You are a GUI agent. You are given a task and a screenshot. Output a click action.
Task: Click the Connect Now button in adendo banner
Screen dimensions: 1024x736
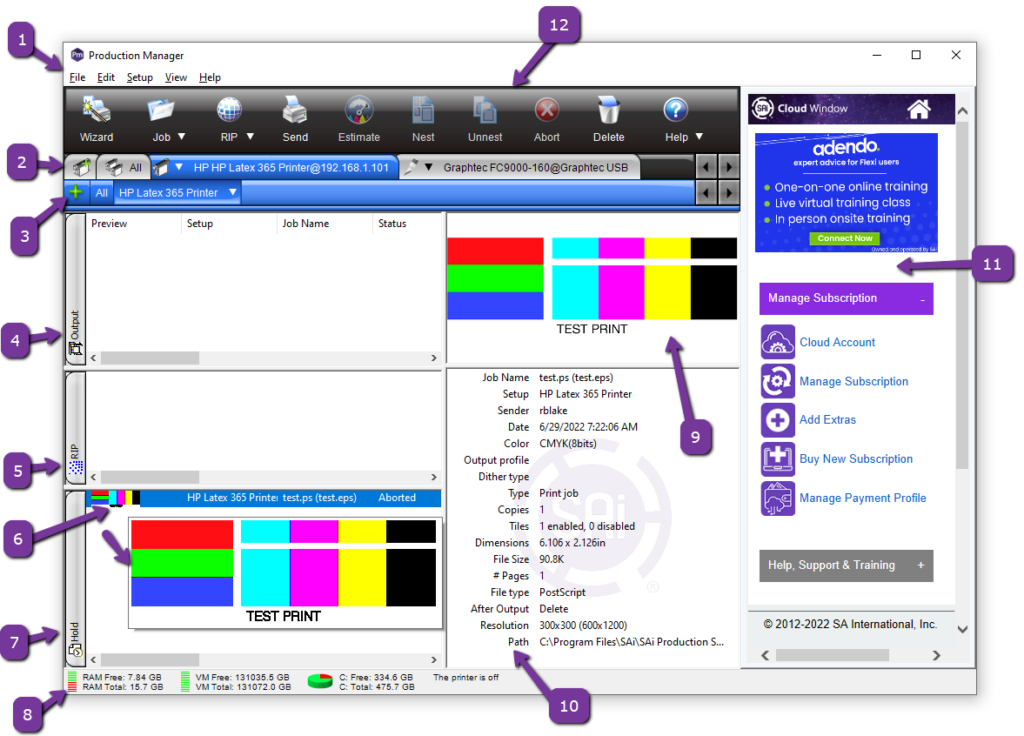(x=844, y=238)
